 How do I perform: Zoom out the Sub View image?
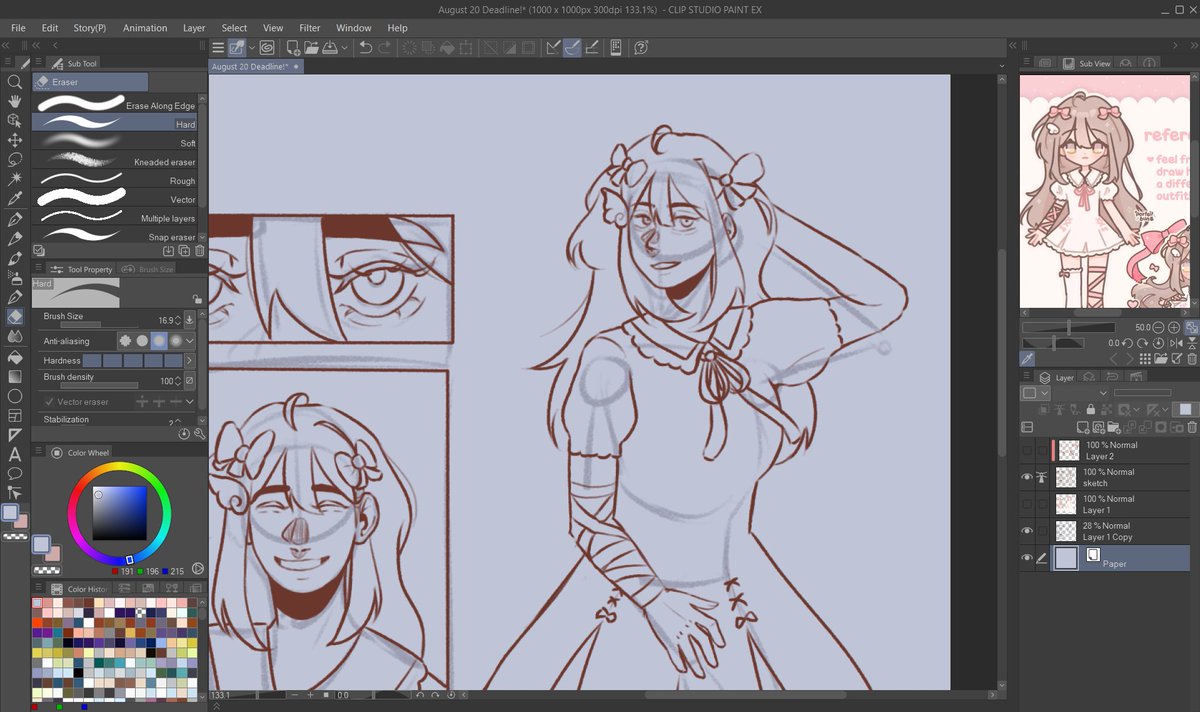[x=1159, y=327]
